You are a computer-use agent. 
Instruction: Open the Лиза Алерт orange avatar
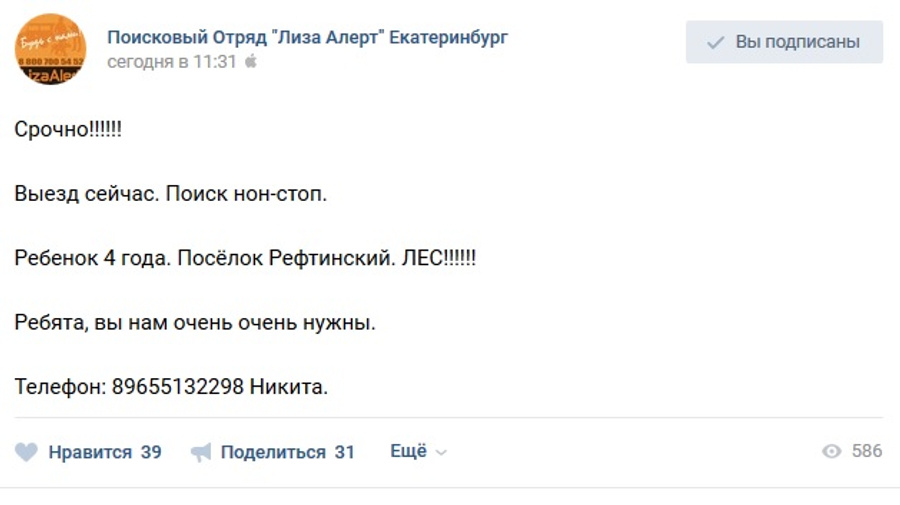[x=51, y=49]
